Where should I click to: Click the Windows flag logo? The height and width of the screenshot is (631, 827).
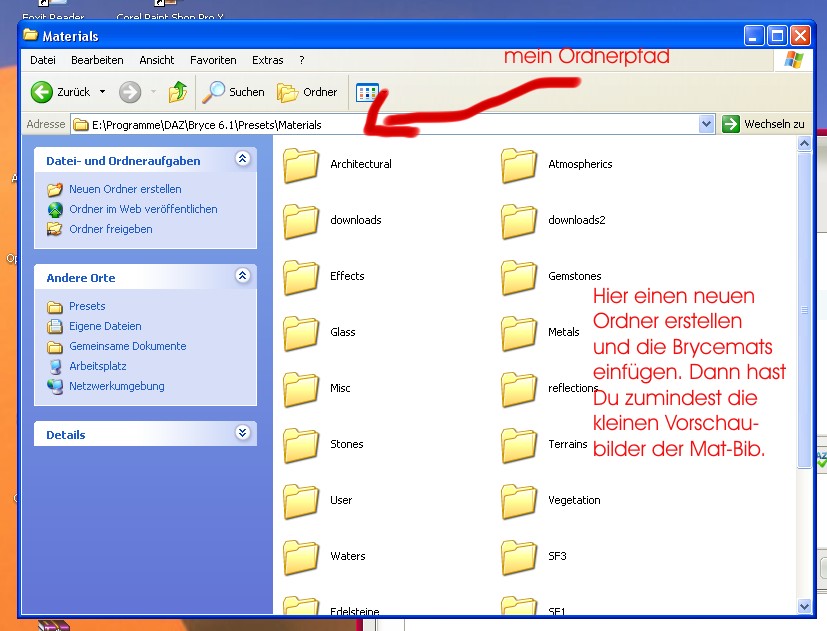(x=793, y=60)
